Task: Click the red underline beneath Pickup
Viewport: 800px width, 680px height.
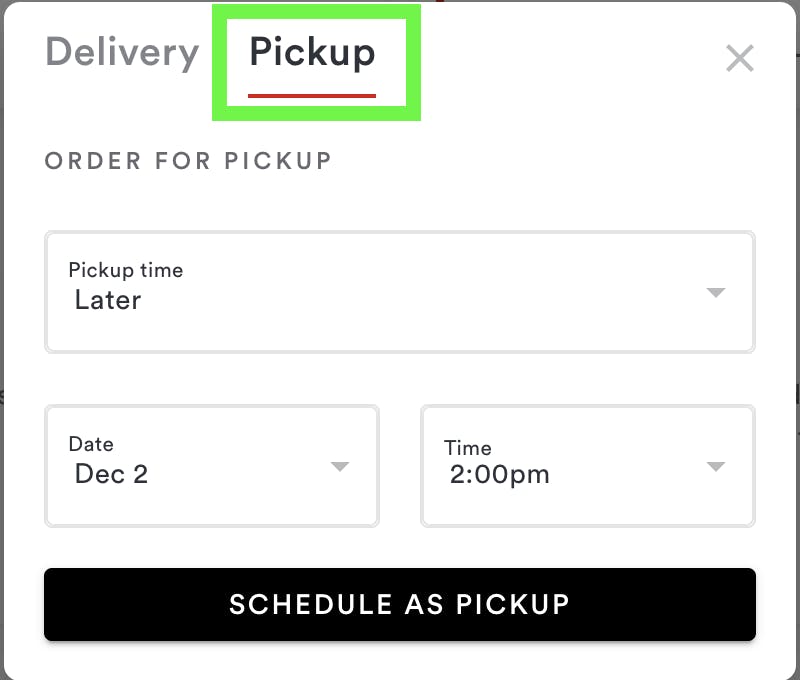Action: coord(312,96)
